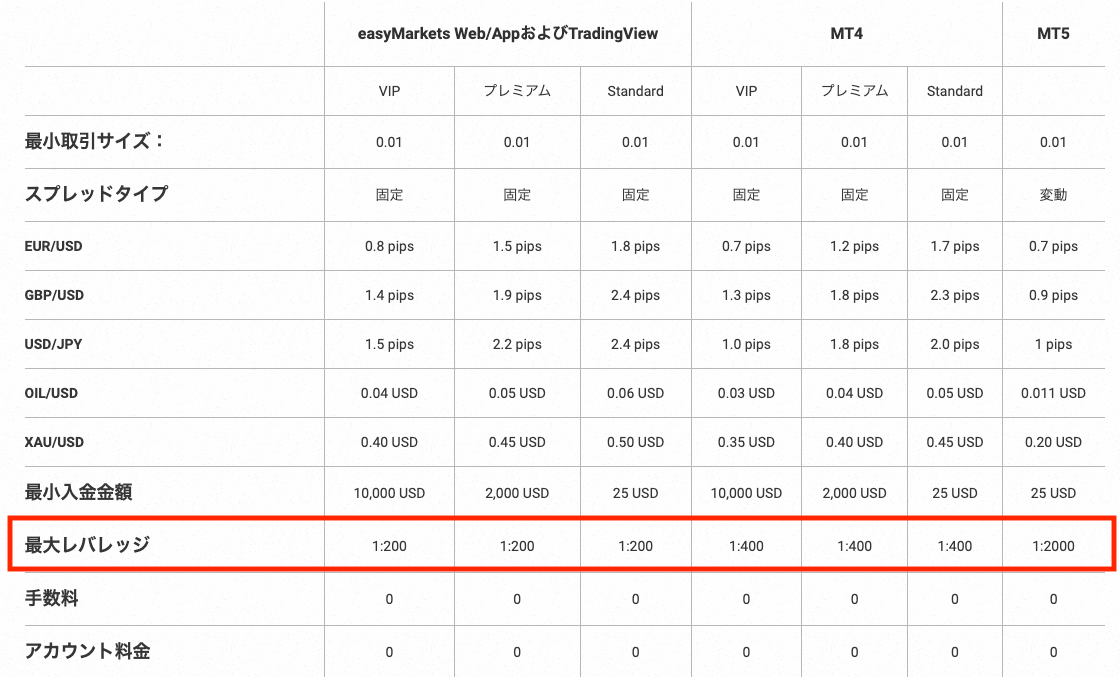
Task: Select the MT4 column header
Action: 846,34
